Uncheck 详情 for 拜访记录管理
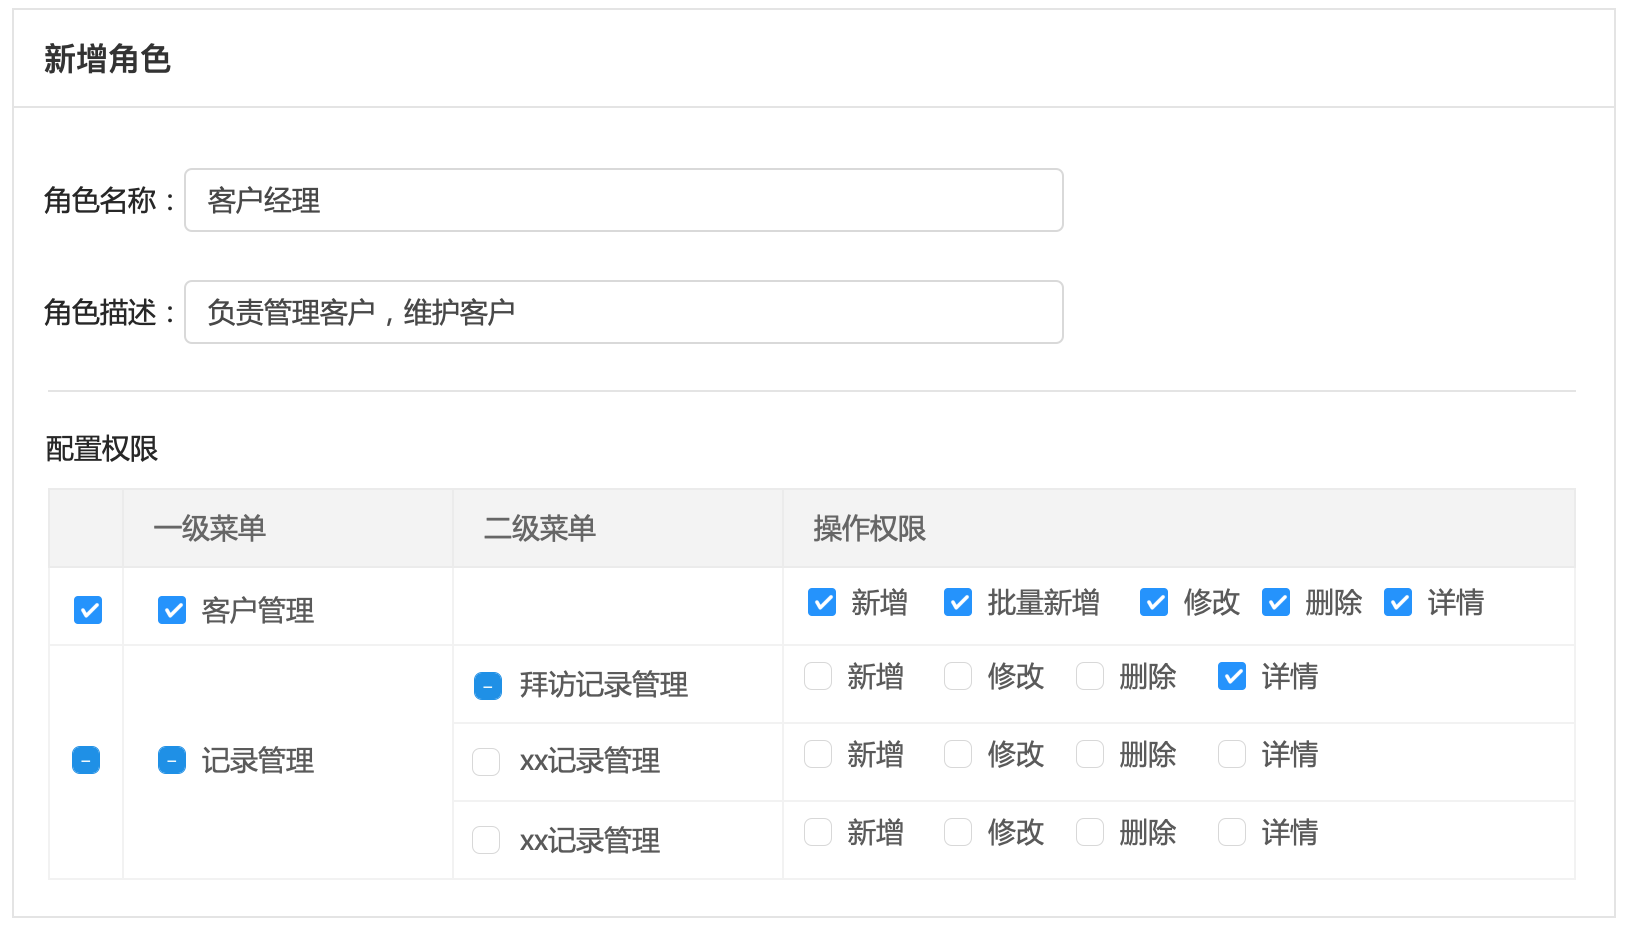1630x930 pixels. point(1232,676)
